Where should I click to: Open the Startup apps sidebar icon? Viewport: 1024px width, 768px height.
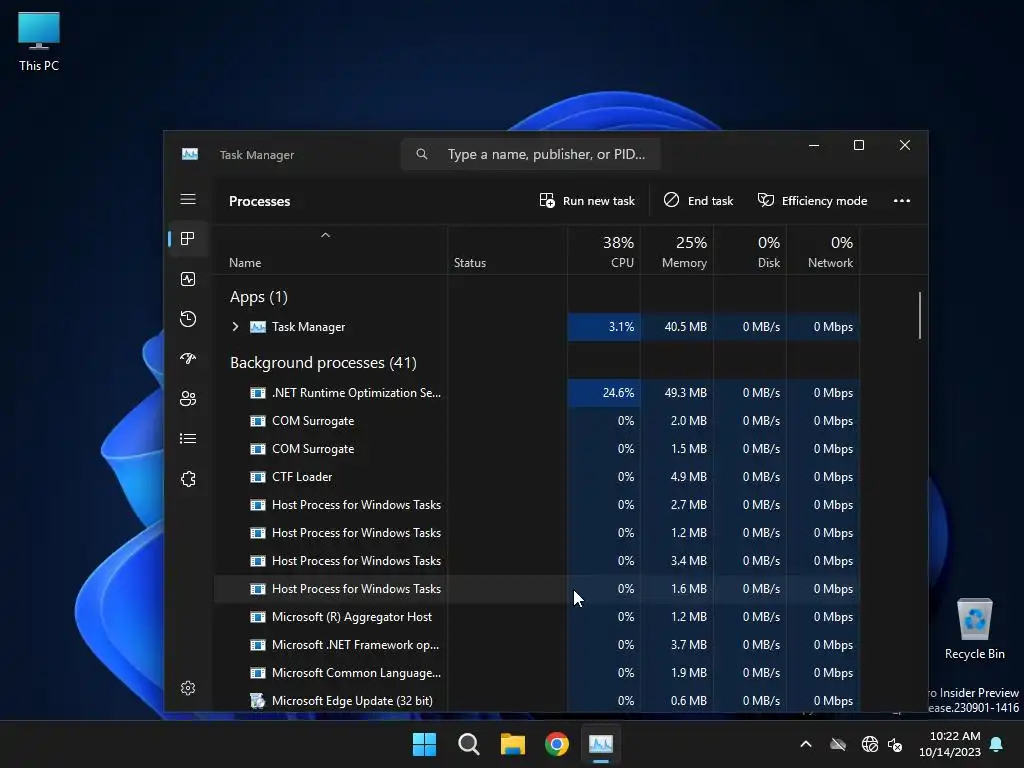[x=188, y=359]
